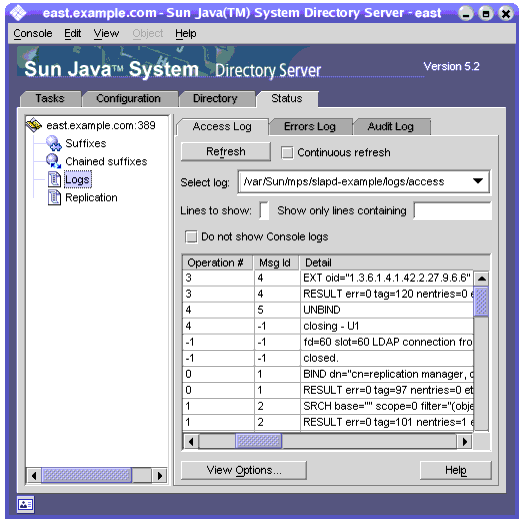Click the Chained suffixes icon
This screenshot has height=521, width=520.
(x=54, y=161)
